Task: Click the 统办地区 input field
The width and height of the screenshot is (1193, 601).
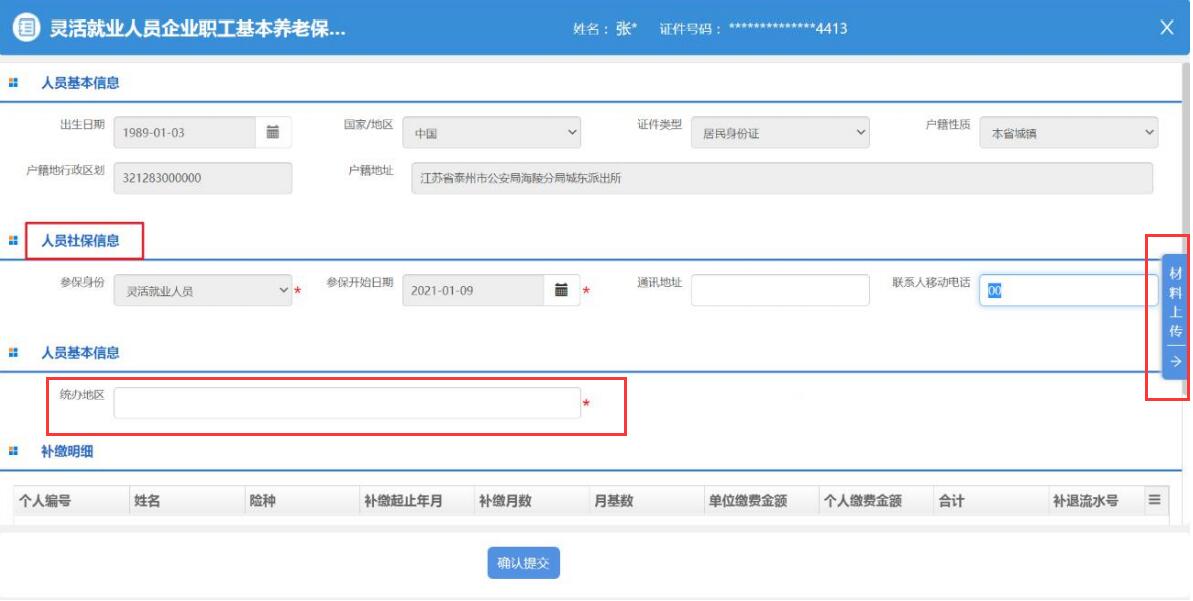Action: coord(346,403)
